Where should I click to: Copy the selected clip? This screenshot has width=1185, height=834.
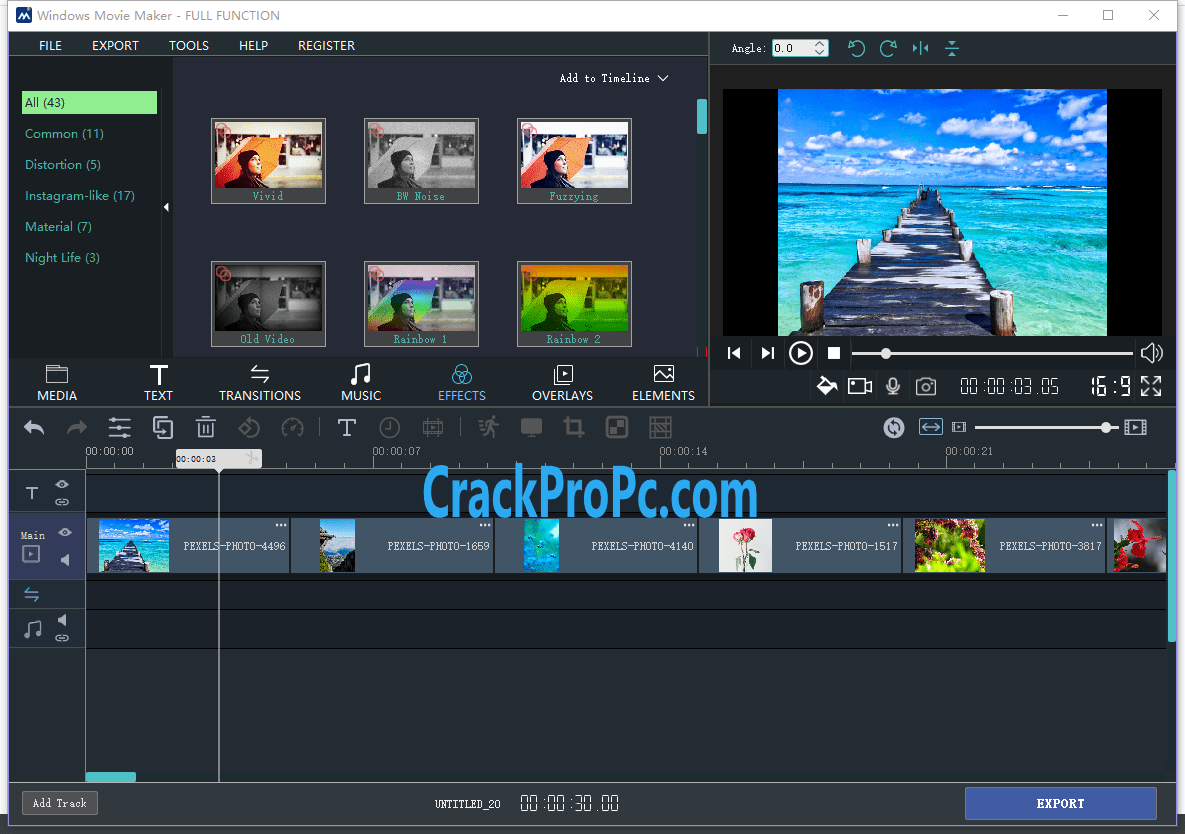[x=162, y=428]
